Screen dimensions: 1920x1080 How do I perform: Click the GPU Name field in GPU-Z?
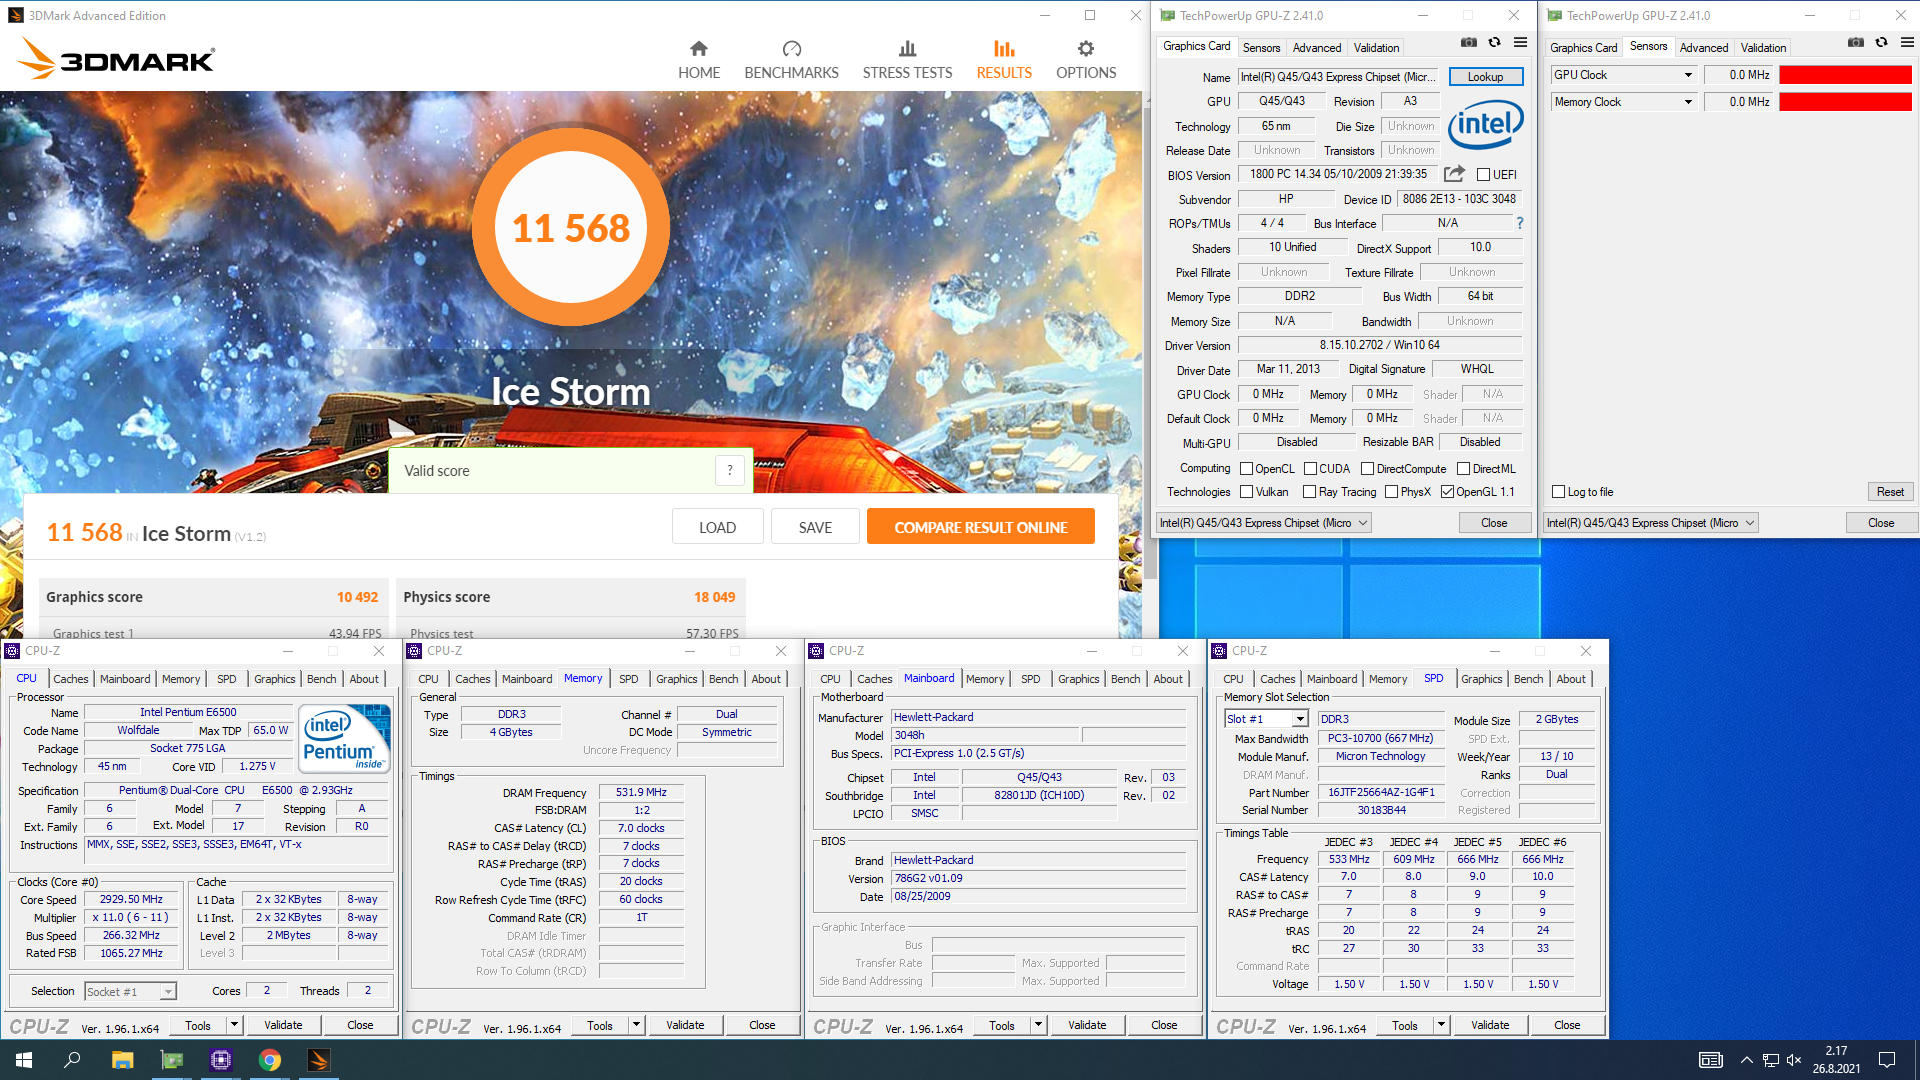(x=1338, y=77)
